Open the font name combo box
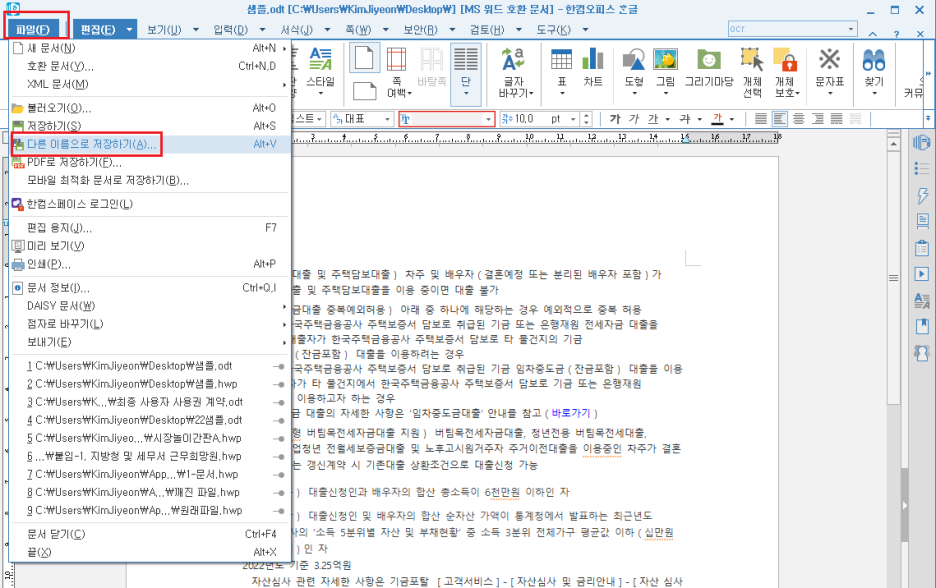Image resolution: width=936 pixels, height=588 pixels. (x=447, y=119)
